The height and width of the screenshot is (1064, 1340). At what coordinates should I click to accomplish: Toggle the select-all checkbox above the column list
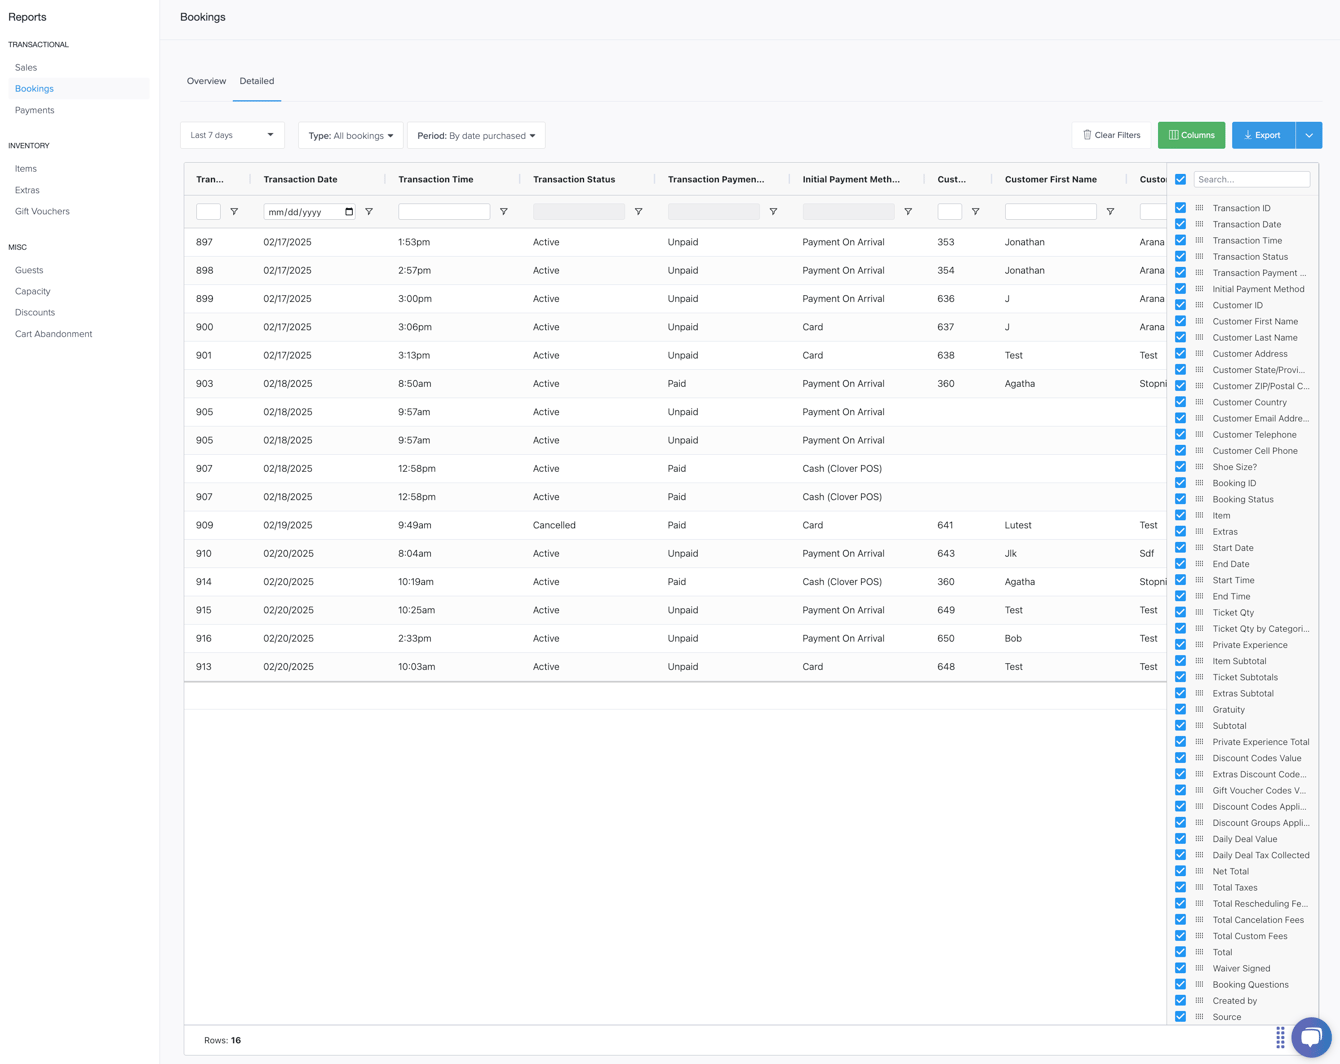tap(1181, 180)
